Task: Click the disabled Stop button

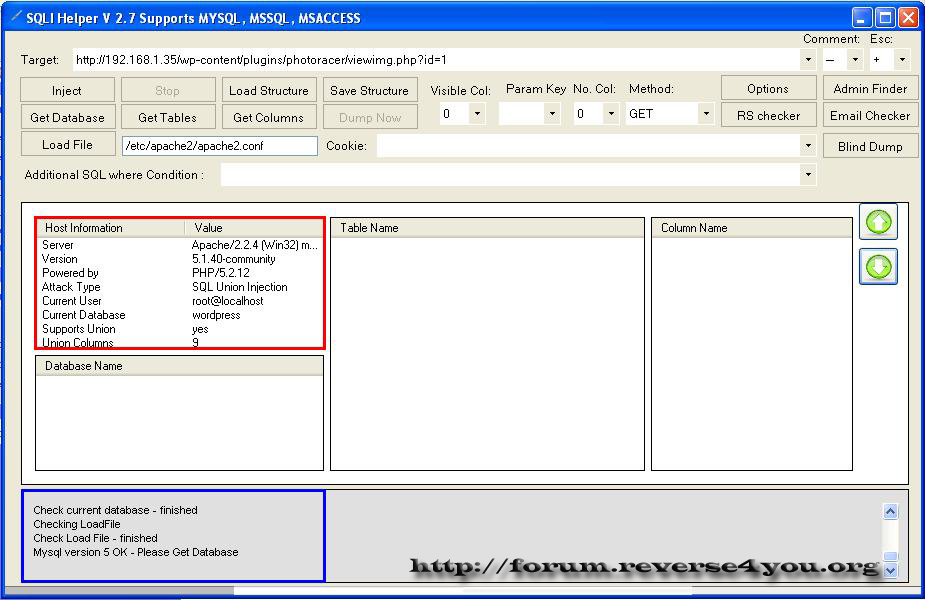Action: pos(168,90)
